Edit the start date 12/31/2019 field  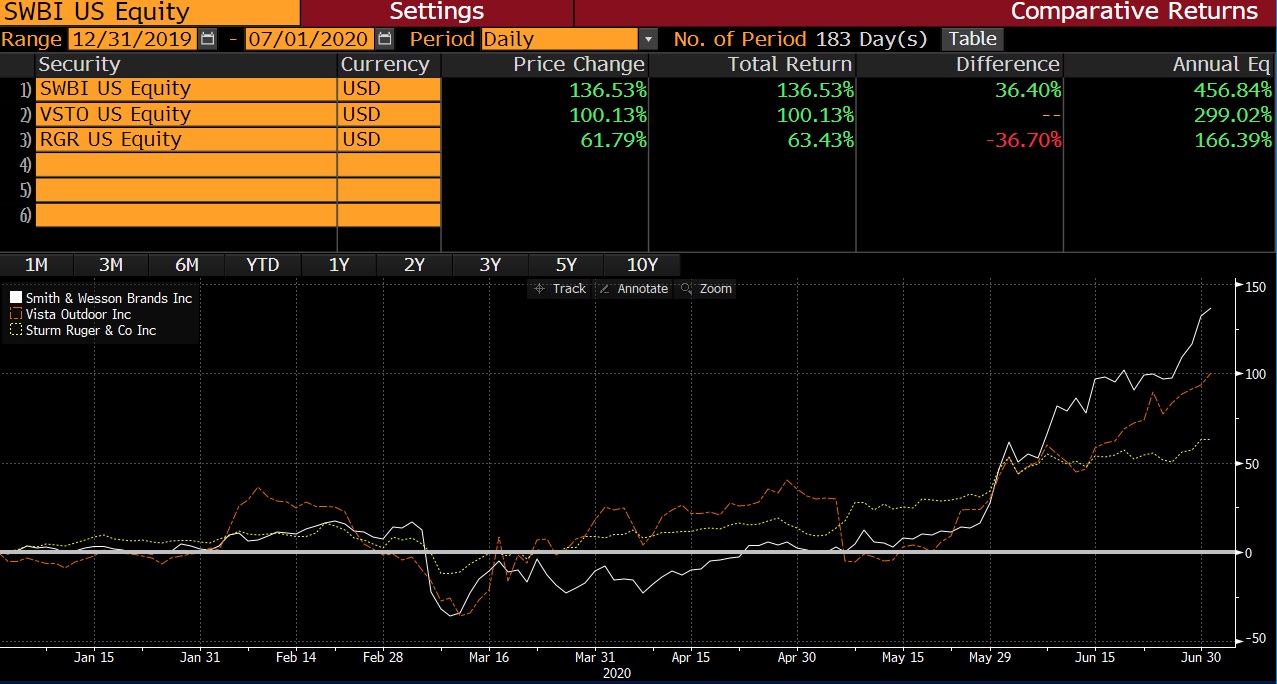pyautogui.click(x=133, y=40)
